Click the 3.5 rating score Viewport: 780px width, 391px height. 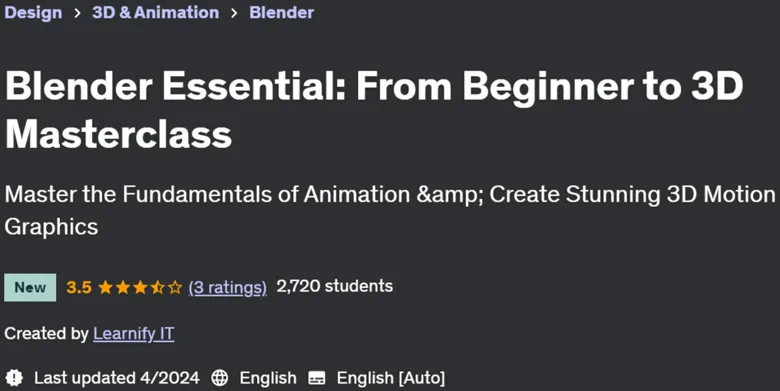(x=79, y=287)
